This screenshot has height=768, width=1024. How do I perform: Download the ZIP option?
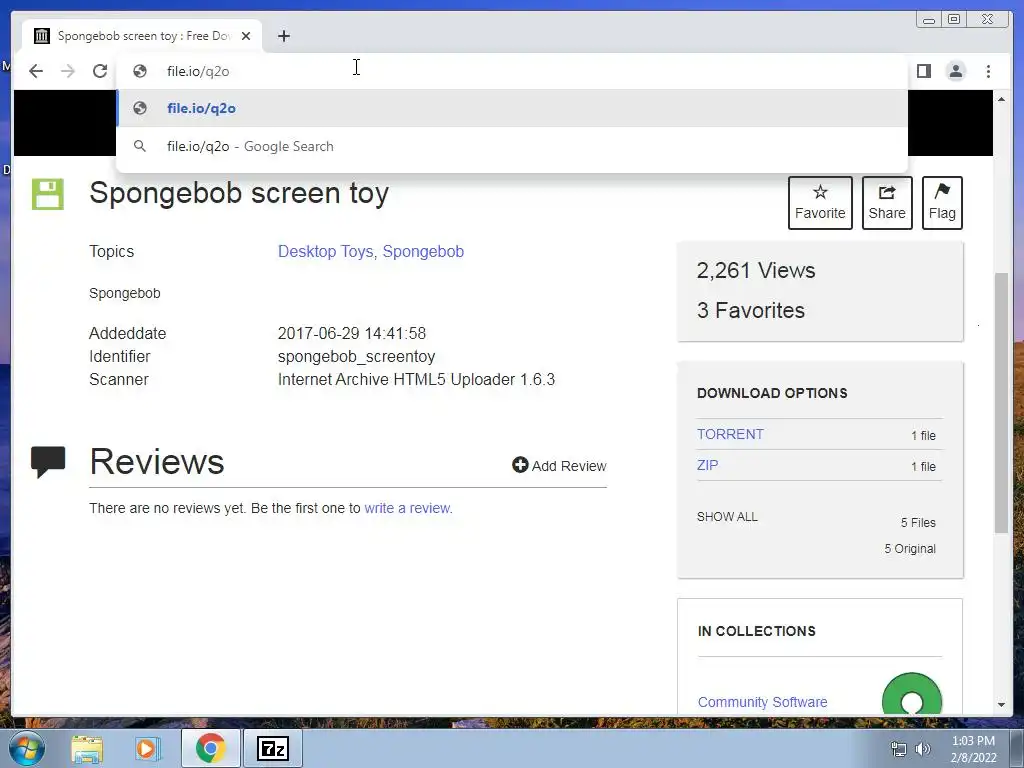pos(707,465)
